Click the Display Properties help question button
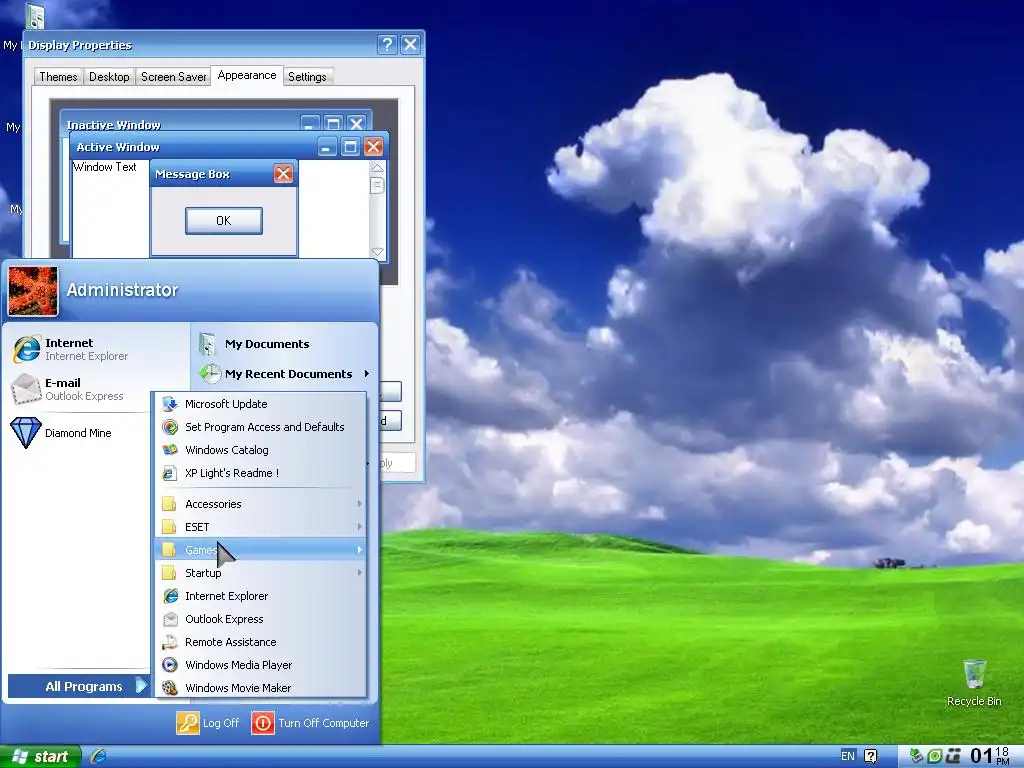This screenshot has width=1024, height=768. point(387,44)
